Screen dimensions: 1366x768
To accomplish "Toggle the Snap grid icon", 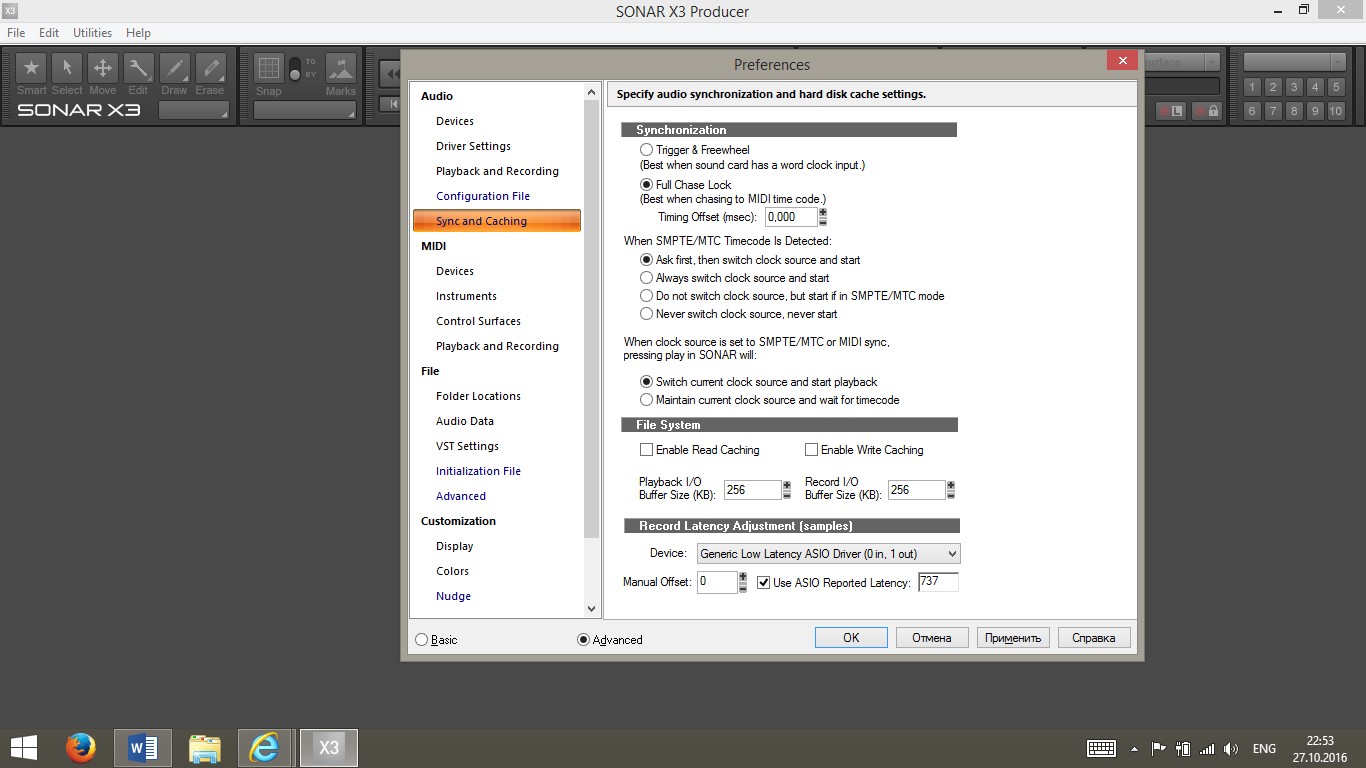I will 268,68.
